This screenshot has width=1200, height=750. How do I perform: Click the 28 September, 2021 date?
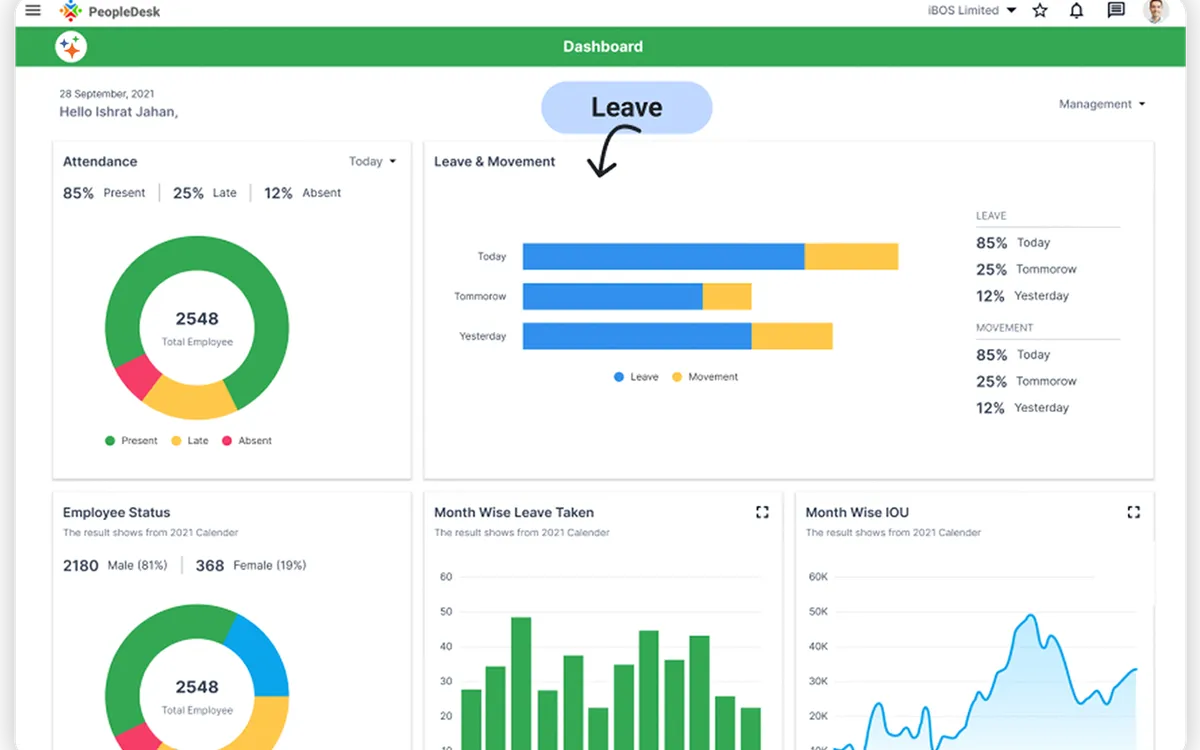(x=107, y=94)
